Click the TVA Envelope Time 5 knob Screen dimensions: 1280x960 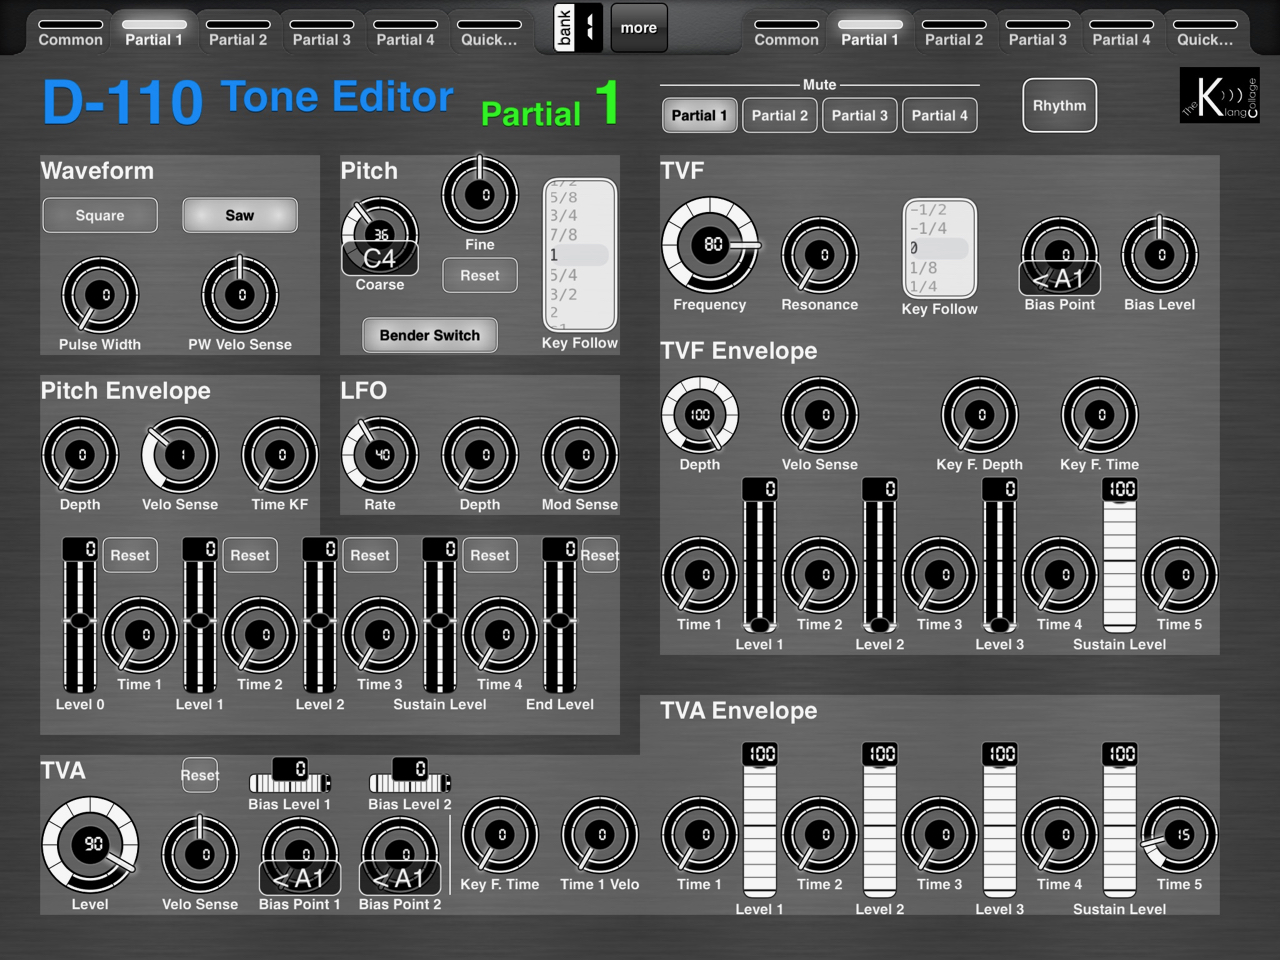pyautogui.click(x=1180, y=835)
